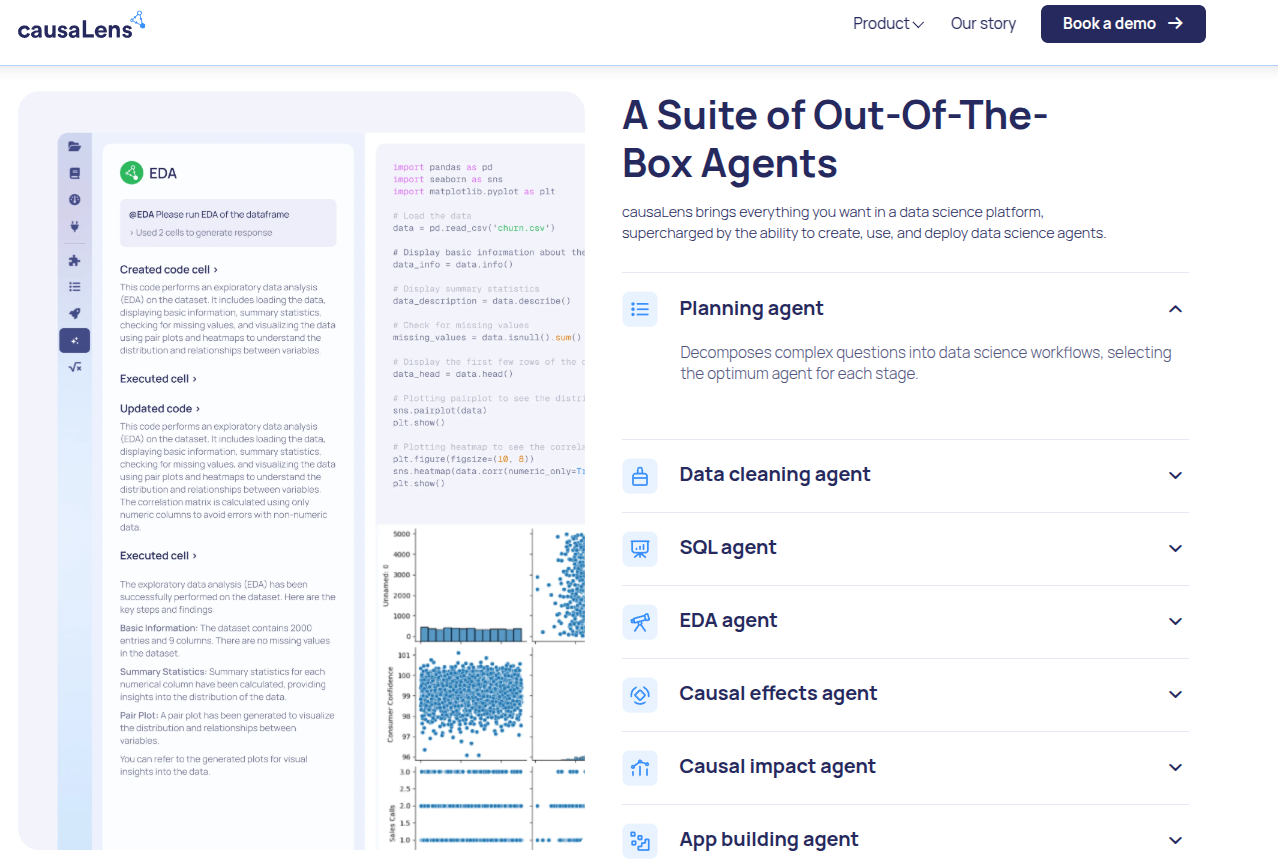Open the square-root formula sidebar icon
The width and height of the screenshot is (1278, 866).
click(x=74, y=367)
